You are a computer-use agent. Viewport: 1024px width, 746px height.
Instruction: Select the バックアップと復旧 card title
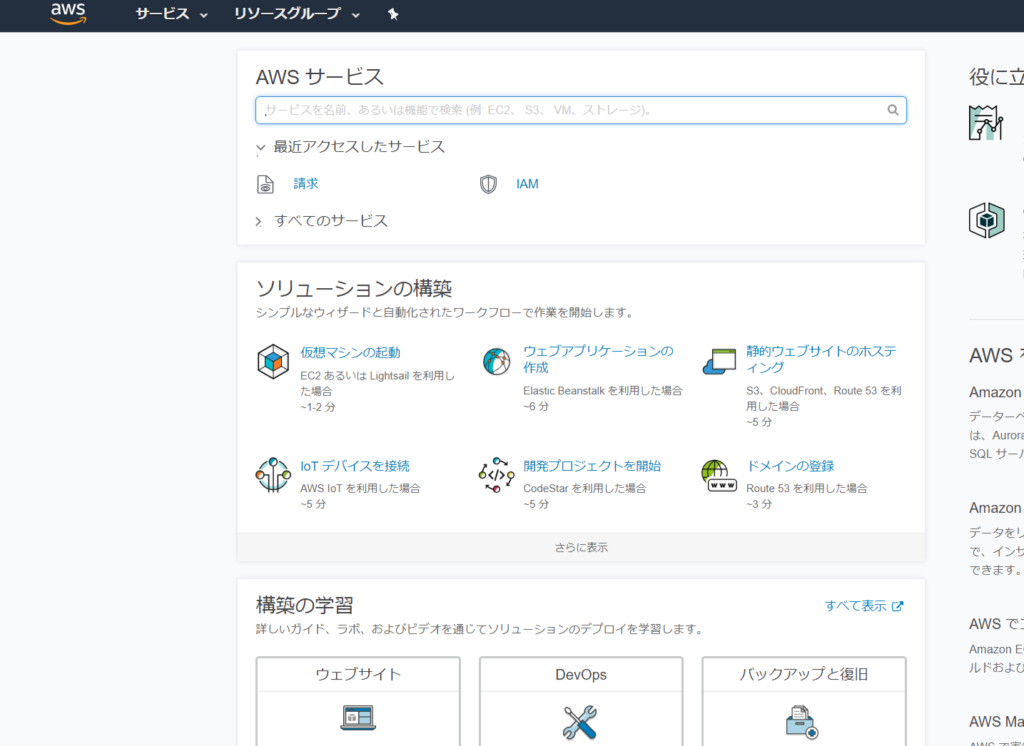click(803, 674)
